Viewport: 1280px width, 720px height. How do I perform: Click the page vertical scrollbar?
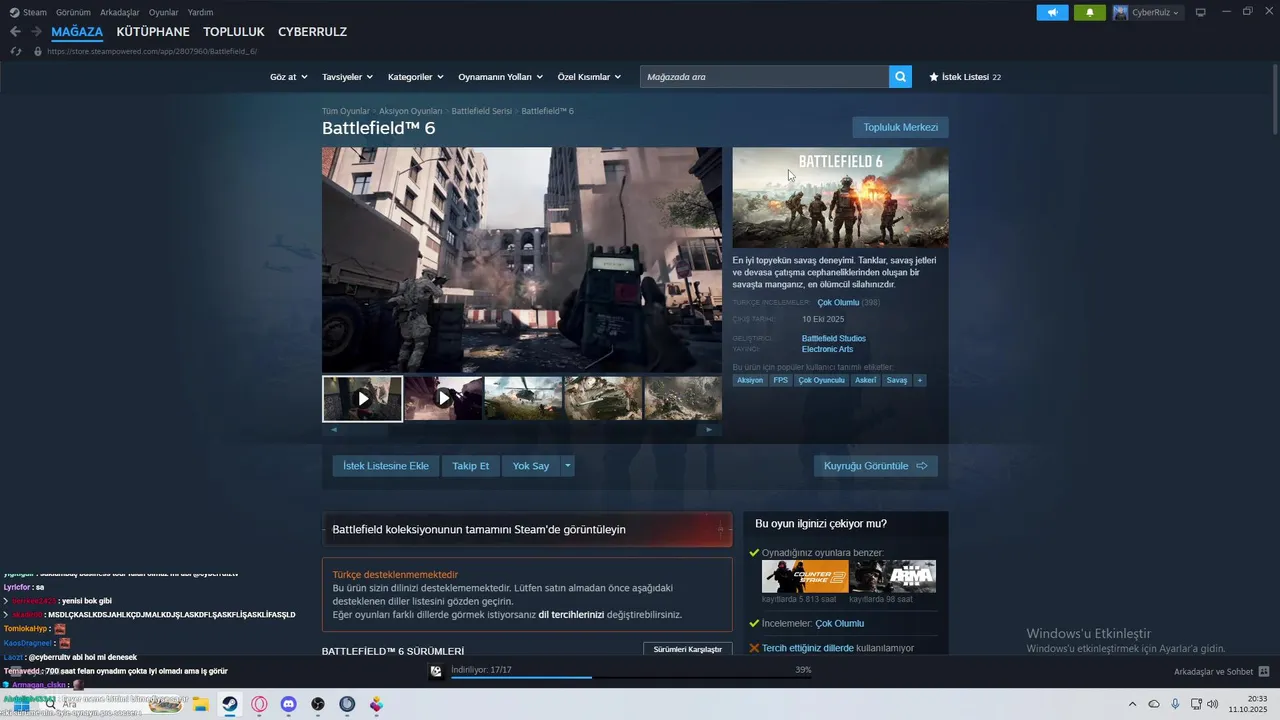point(1275,100)
